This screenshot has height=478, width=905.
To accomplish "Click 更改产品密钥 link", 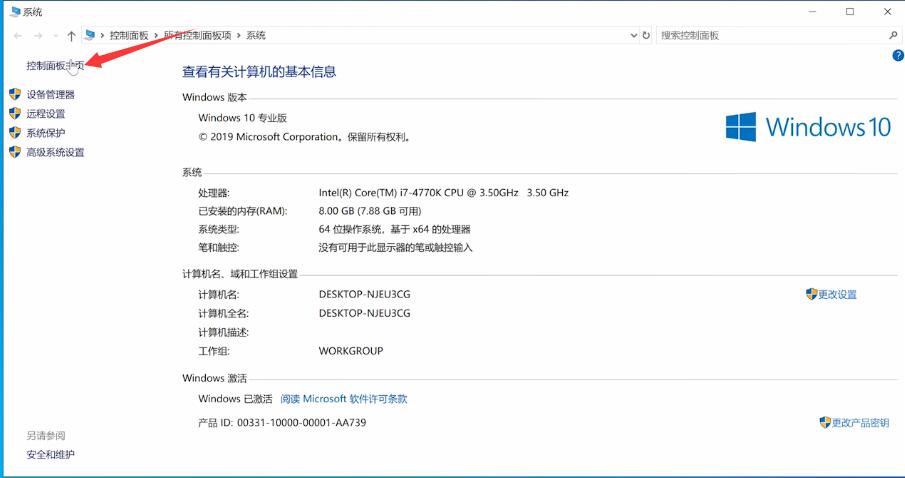I will 860,423.
